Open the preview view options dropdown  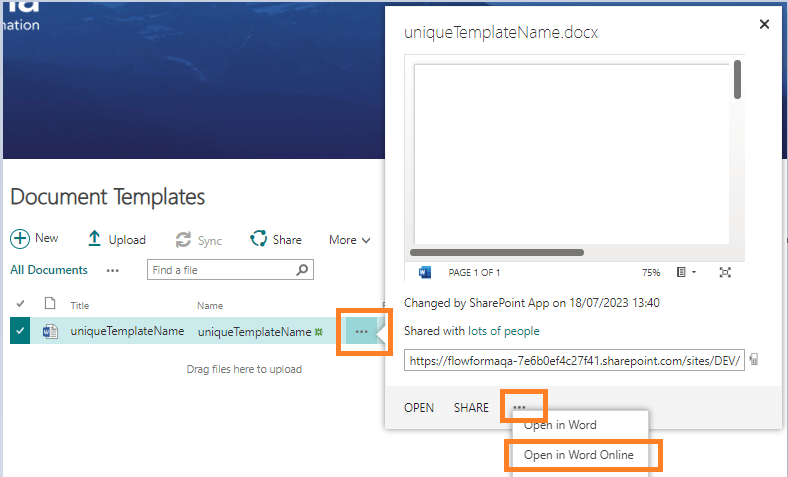686,272
